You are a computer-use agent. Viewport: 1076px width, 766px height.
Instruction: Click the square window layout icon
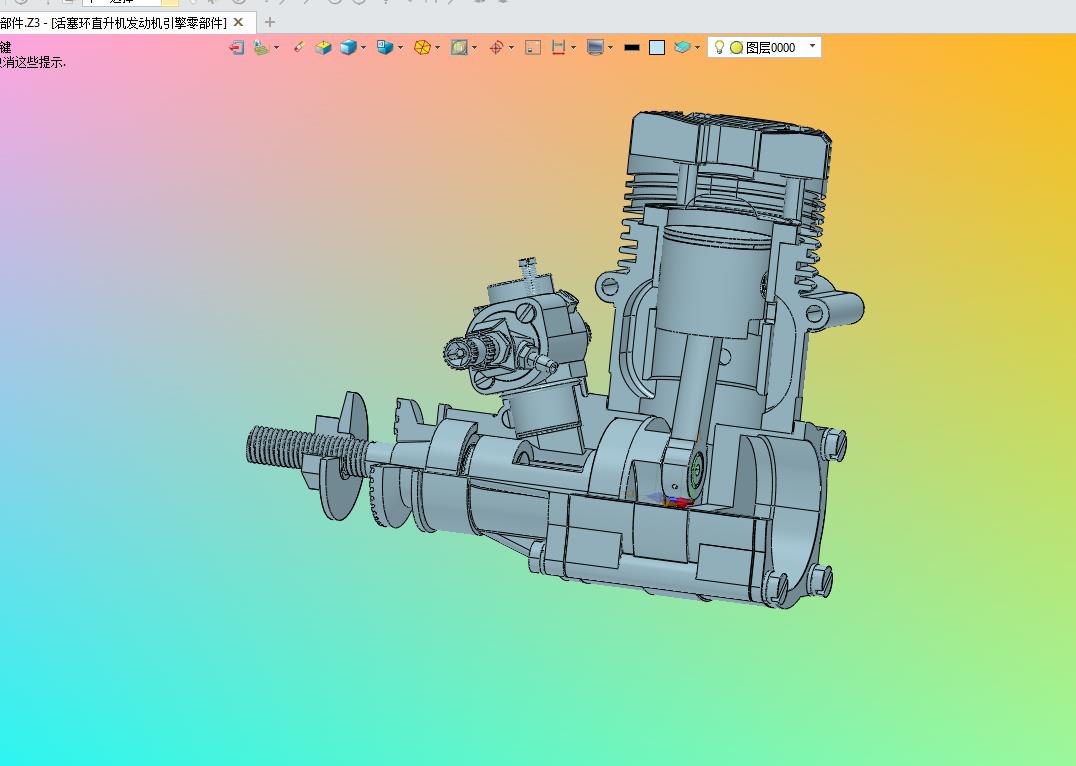point(533,47)
